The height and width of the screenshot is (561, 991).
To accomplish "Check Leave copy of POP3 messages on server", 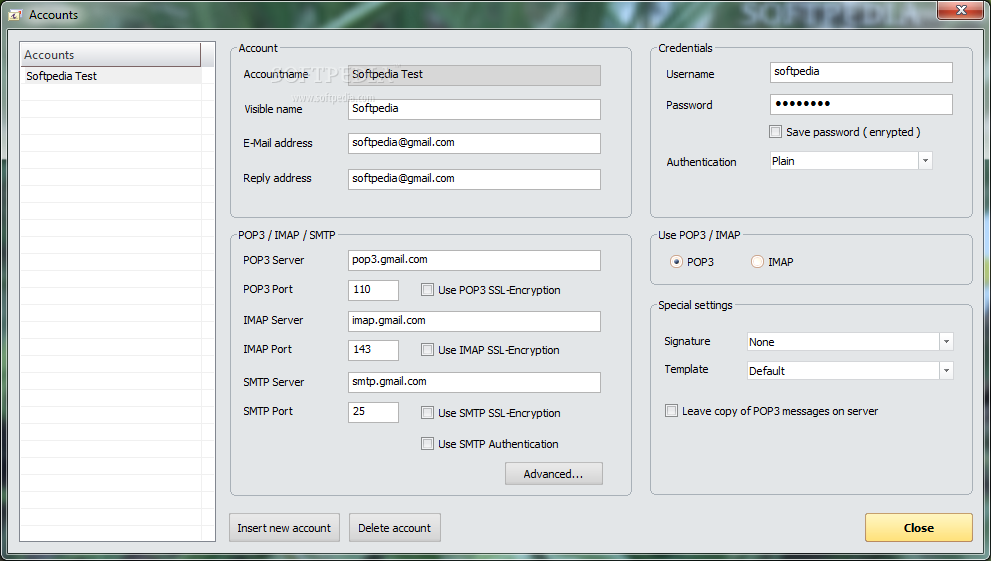I will pyautogui.click(x=671, y=411).
